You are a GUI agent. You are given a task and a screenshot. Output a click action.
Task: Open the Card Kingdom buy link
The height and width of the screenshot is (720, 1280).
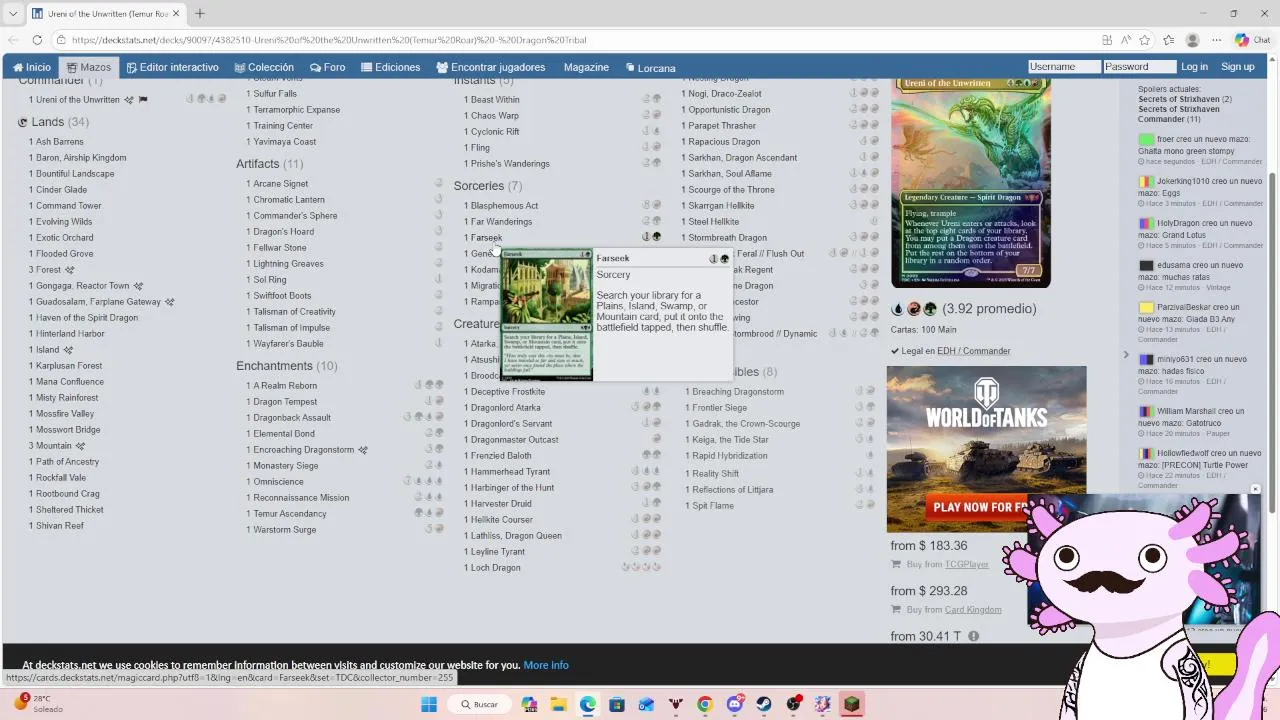click(x=973, y=610)
